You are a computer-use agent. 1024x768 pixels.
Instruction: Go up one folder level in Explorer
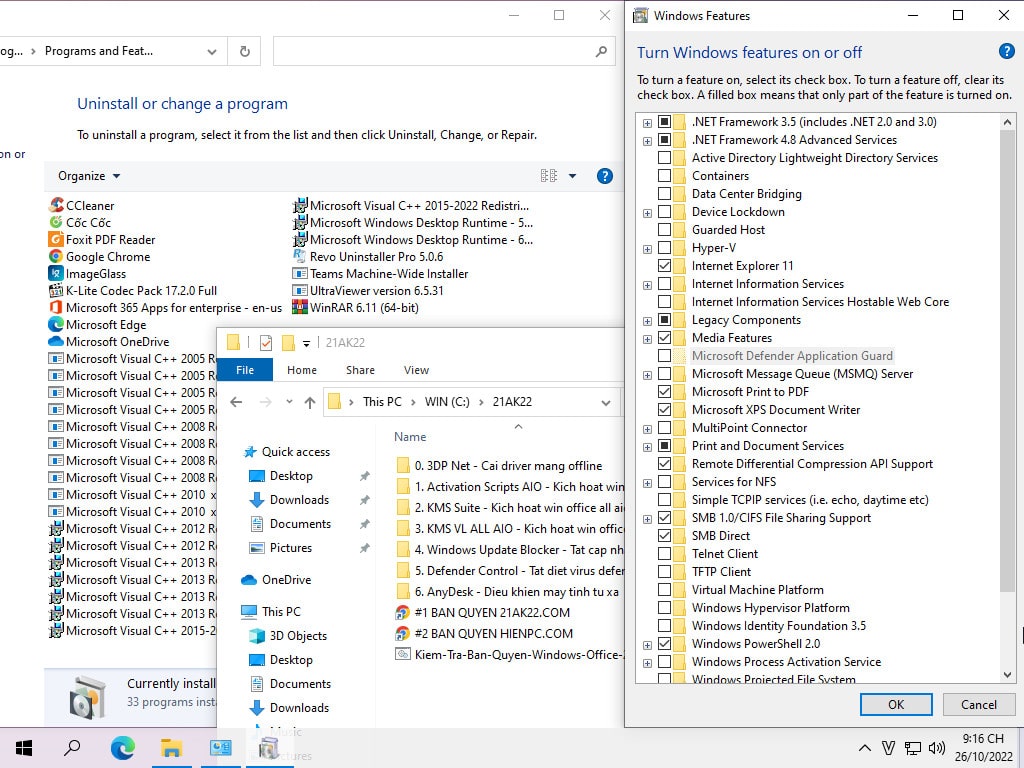[x=310, y=402]
